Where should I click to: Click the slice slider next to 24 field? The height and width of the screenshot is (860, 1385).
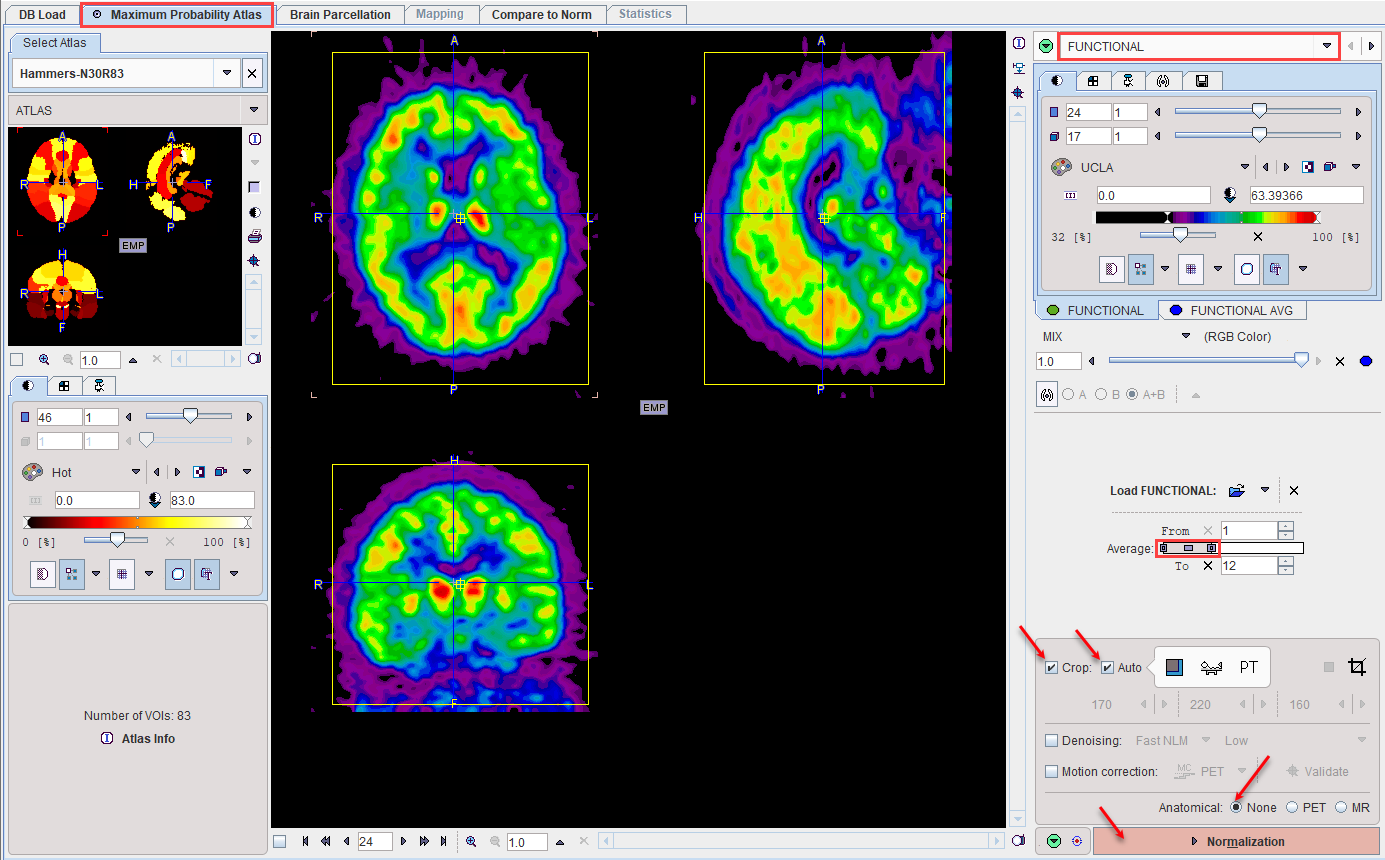1258,112
